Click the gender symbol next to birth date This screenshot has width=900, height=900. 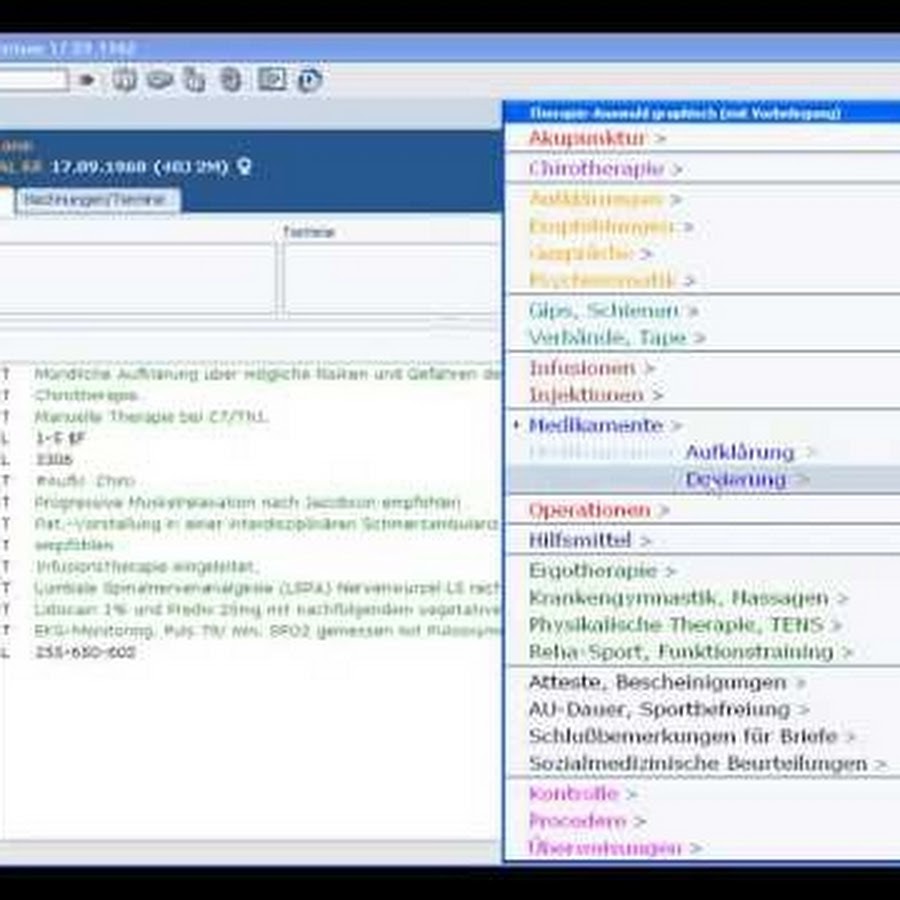click(x=243, y=167)
